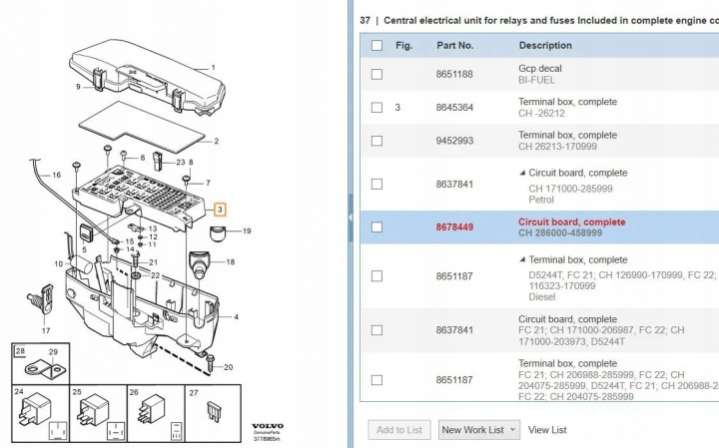Click the highlighted callout number 3

tap(221, 210)
